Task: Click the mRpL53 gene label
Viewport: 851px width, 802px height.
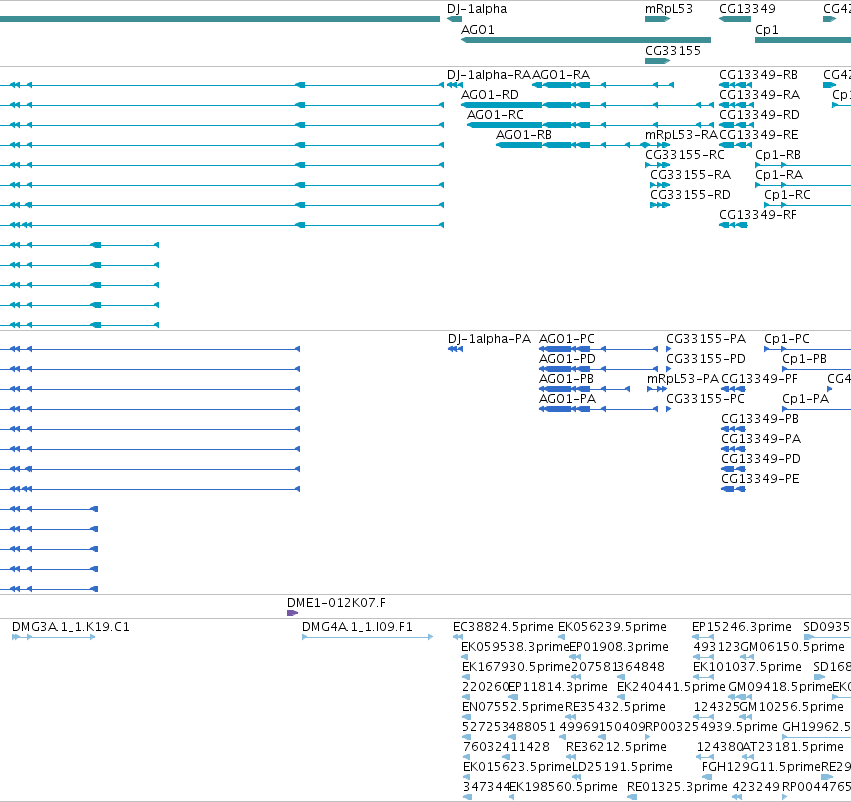Action: click(x=669, y=9)
